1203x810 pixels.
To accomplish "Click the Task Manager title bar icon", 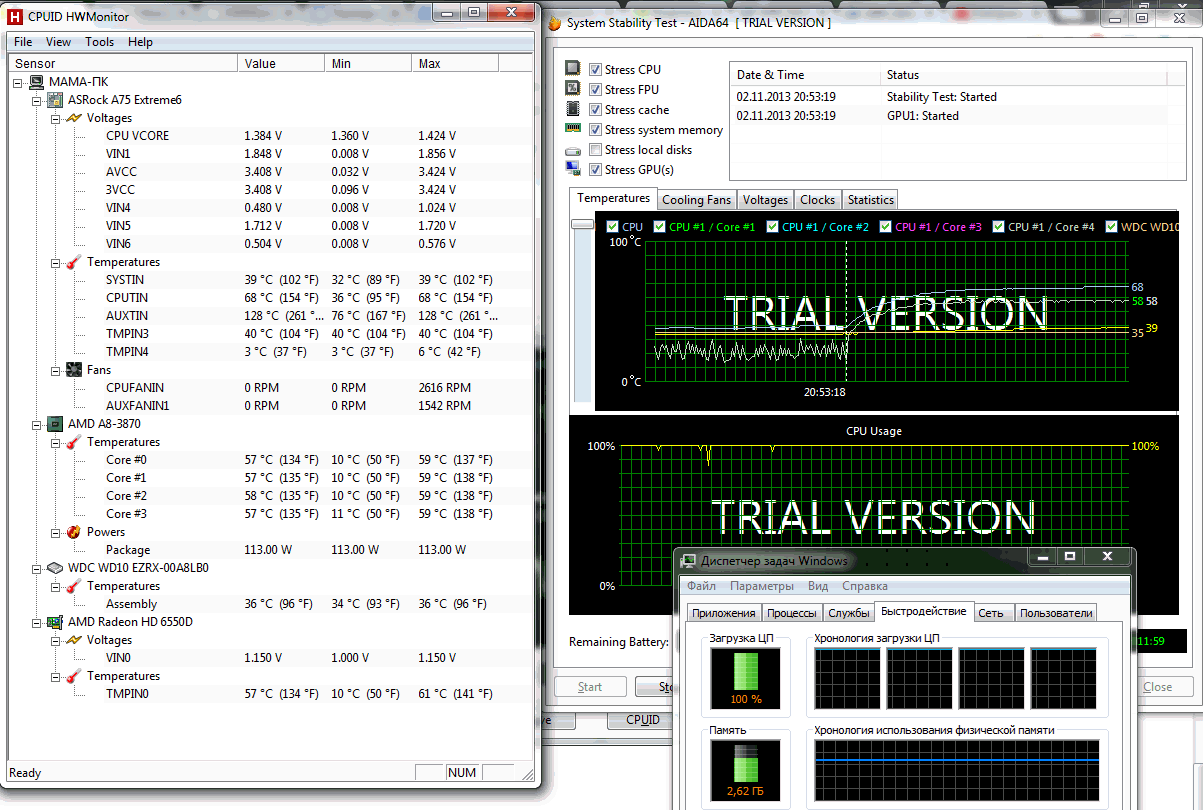I will coord(688,560).
